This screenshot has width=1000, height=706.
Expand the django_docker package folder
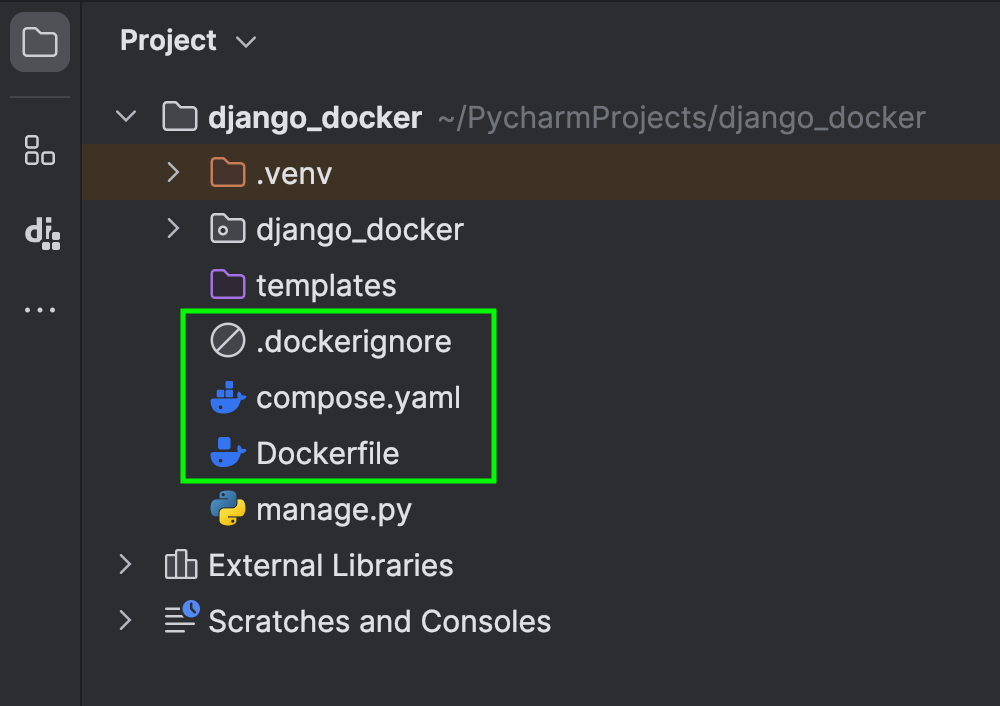pyautogui.click(x=174, y=229)
